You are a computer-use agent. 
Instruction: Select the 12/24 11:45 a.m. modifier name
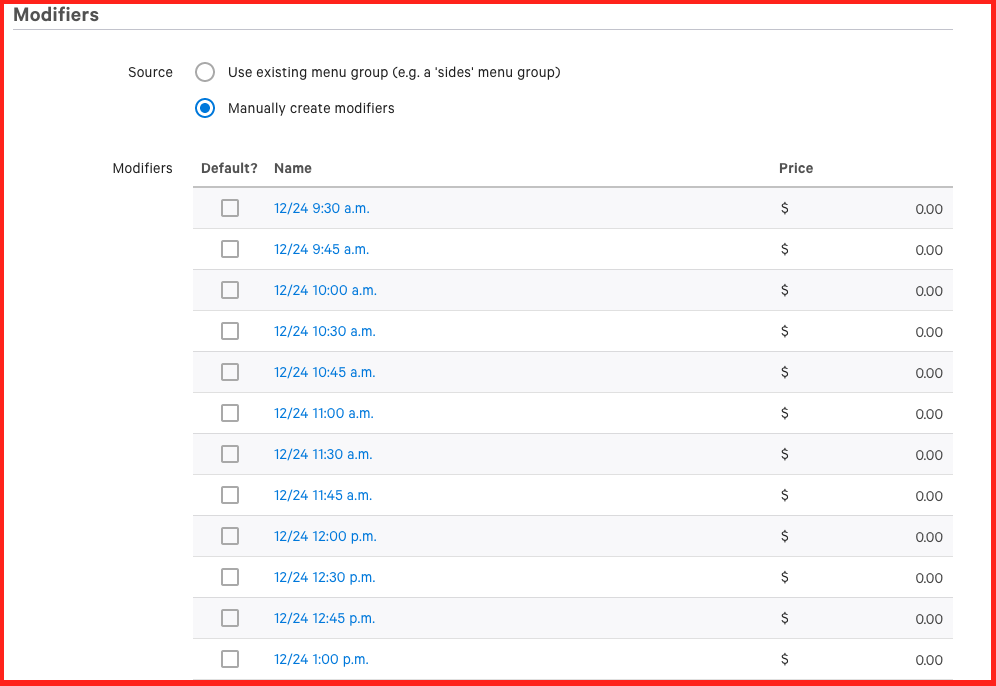323,495
